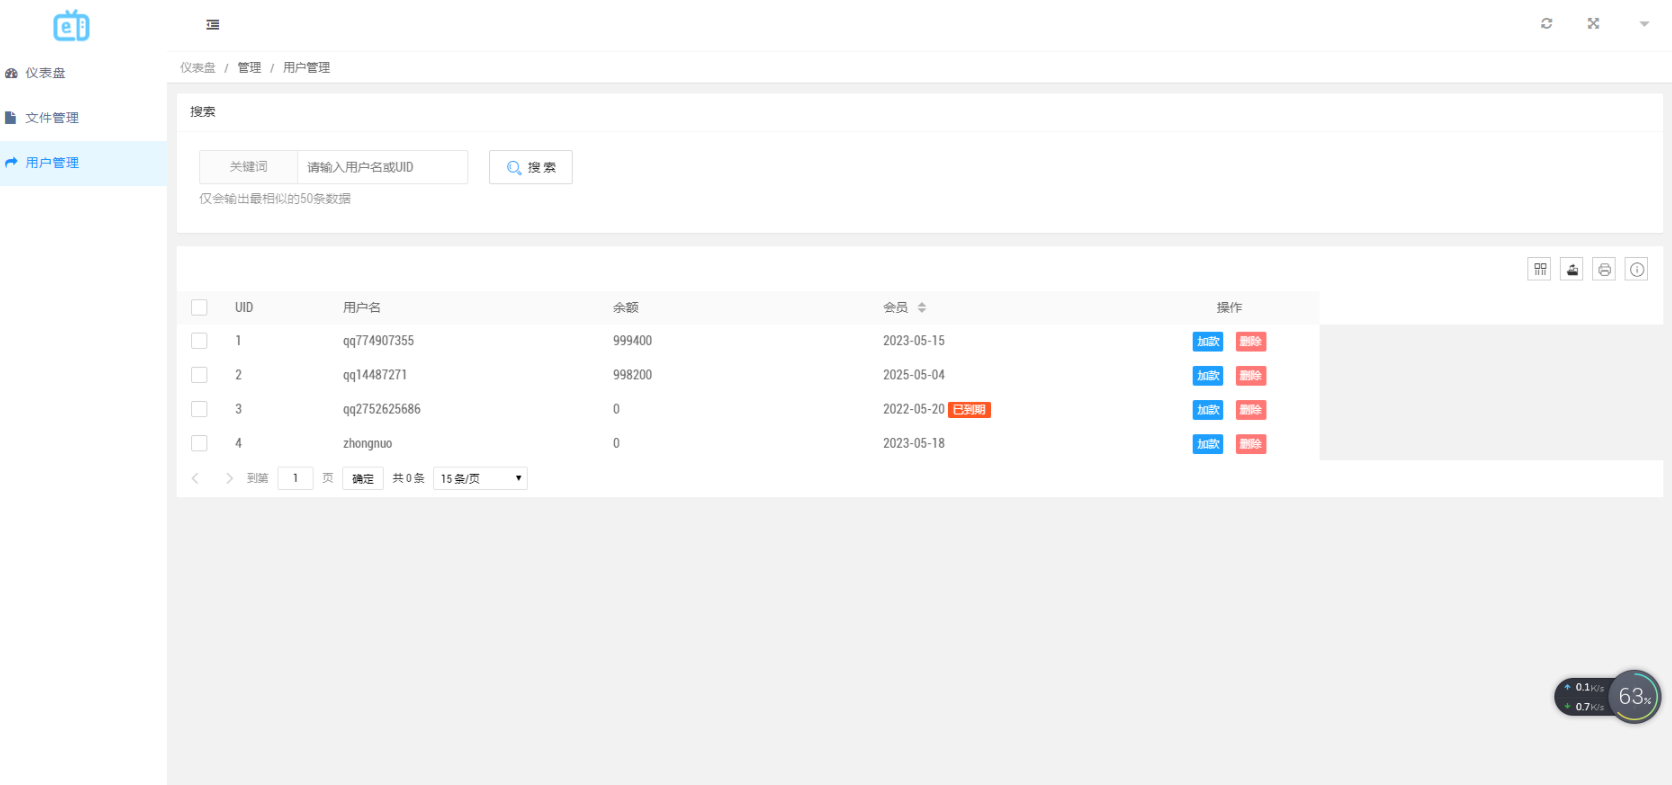Open the 15 条/页 page size dropdown
This screenshot has height=785, width=1672.
coord(480,479)
